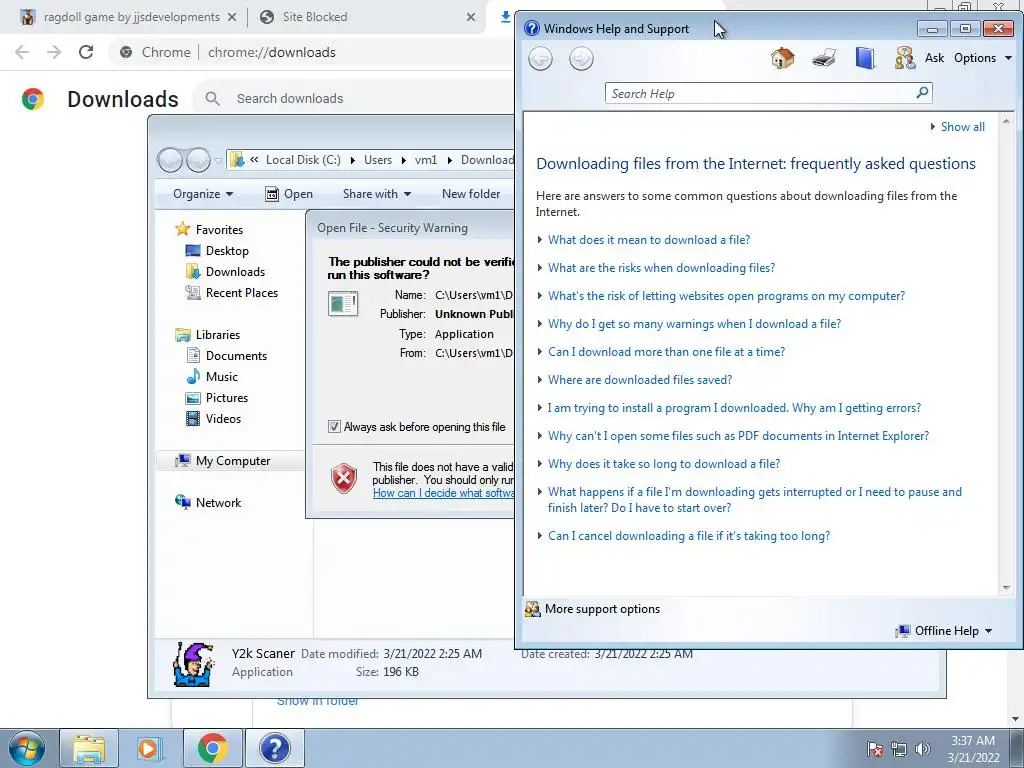Click Explorer Forward button
Viewport: 1024px width, 768px height.
click(198, 160)
